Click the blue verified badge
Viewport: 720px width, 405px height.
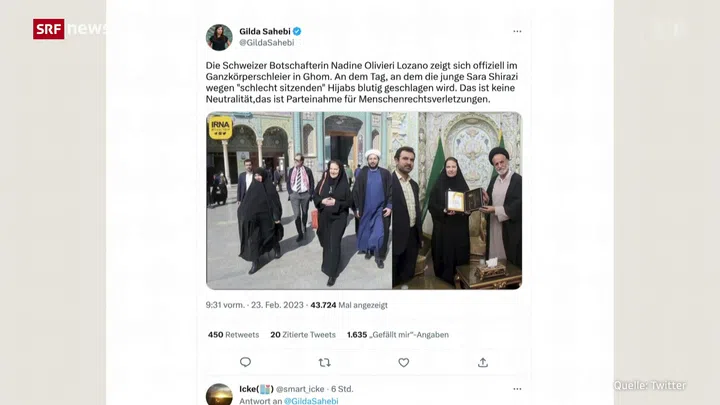pos(297,31)
